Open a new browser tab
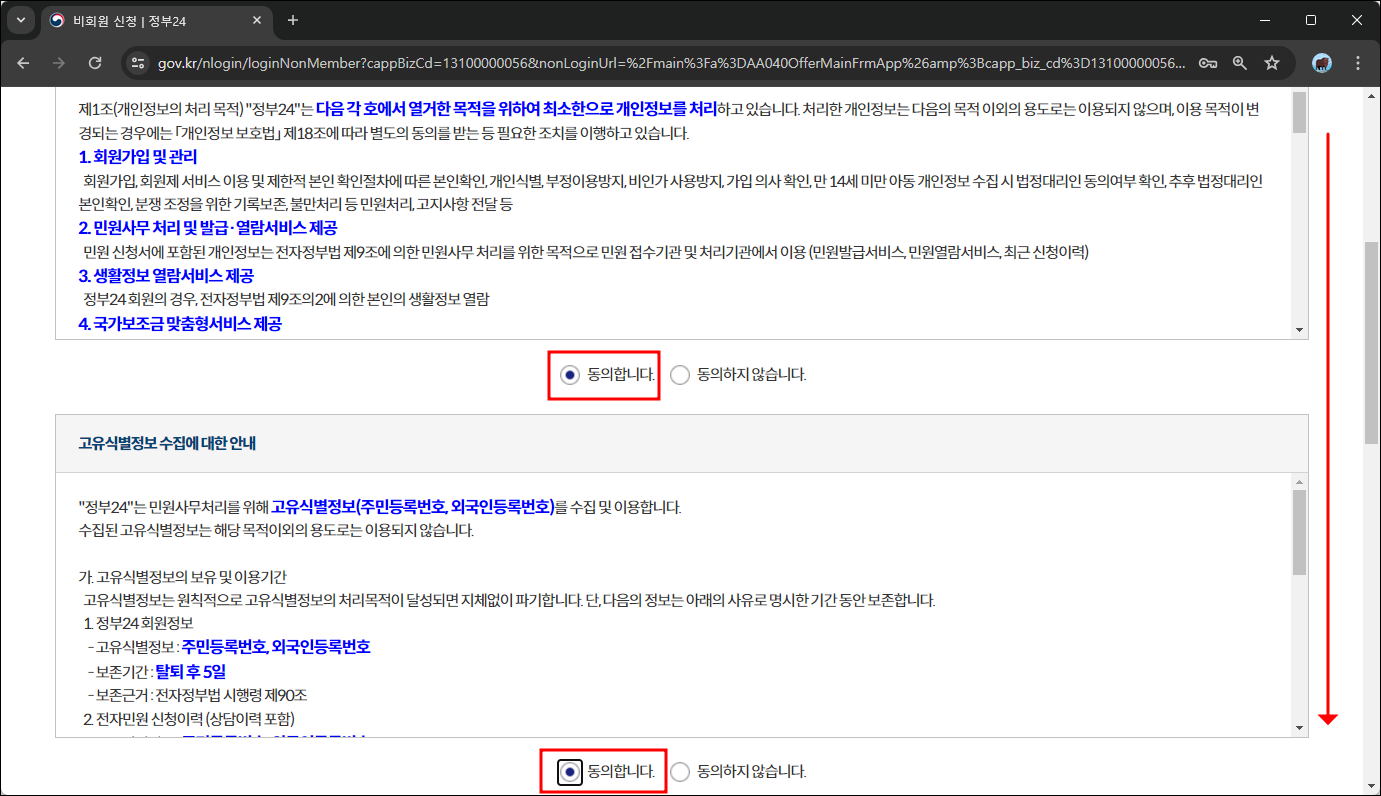The image size is (1381, 796). (x=292, y=20)
